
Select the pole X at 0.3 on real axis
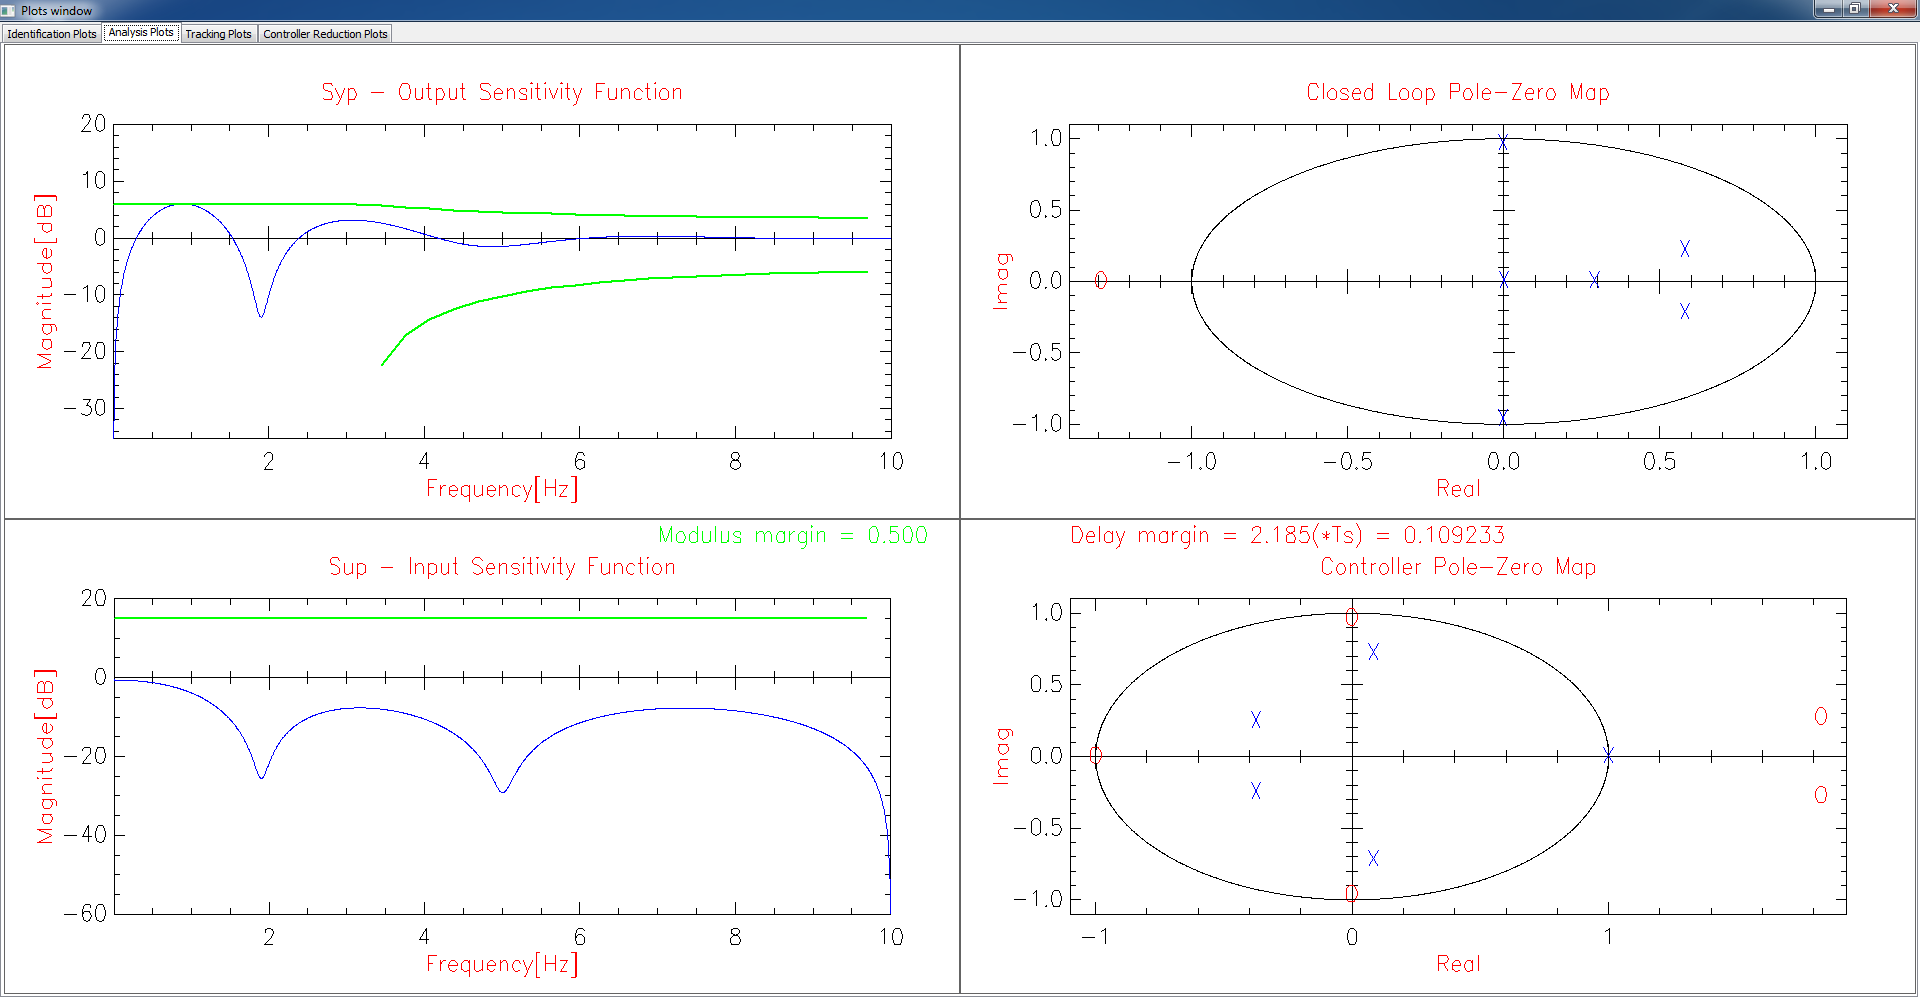(1597, 281)
